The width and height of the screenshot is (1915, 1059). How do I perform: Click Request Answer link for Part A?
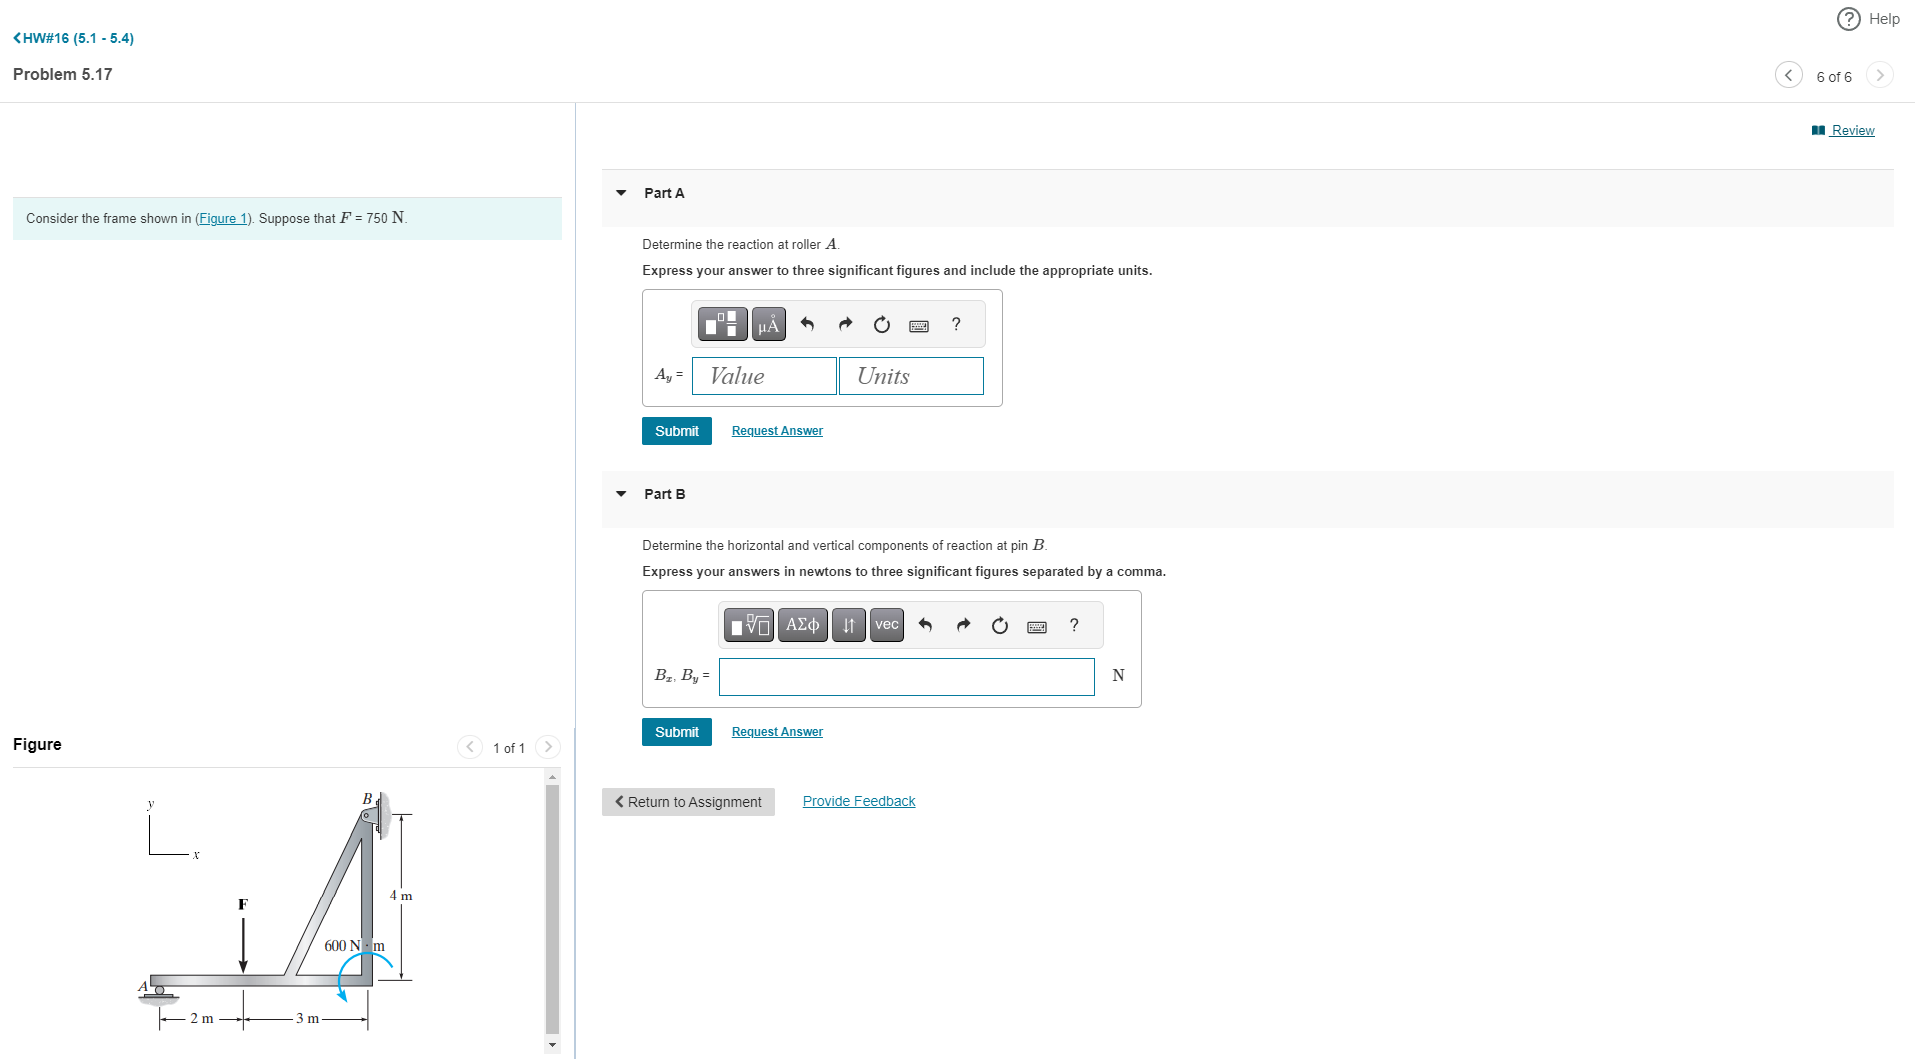coord(777,431)
